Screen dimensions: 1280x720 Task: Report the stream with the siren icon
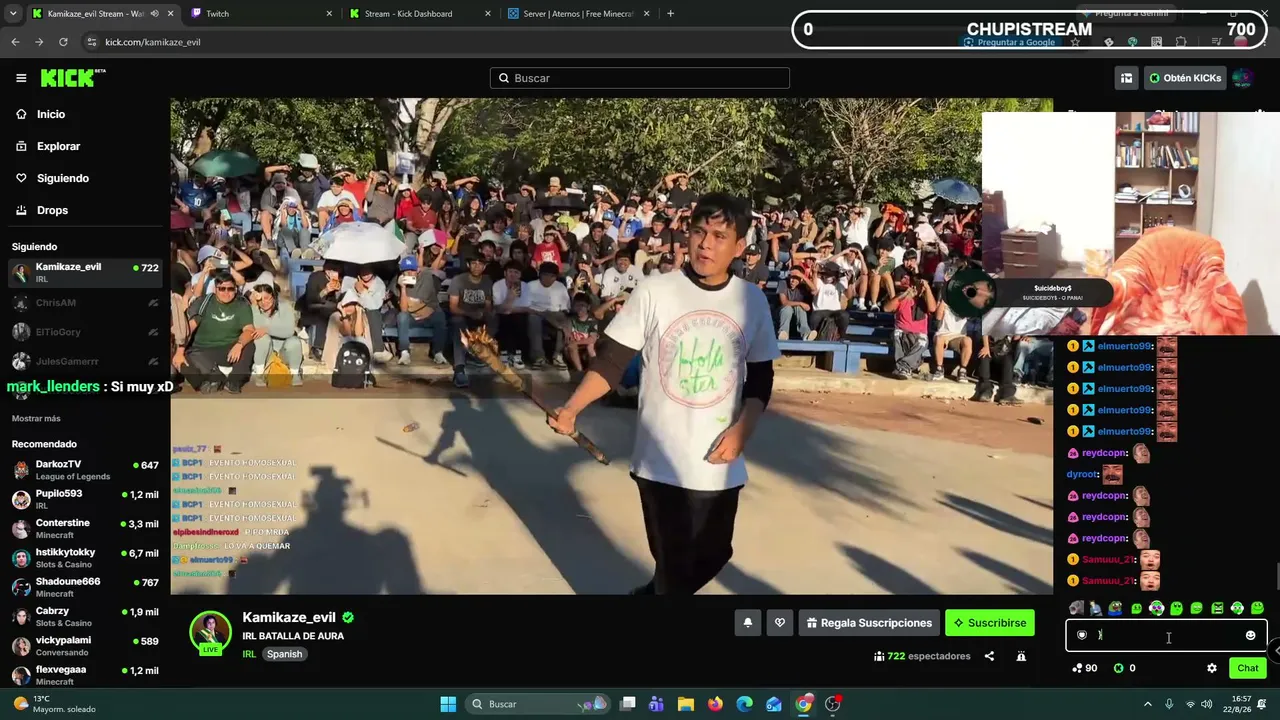click(1021, 656)
